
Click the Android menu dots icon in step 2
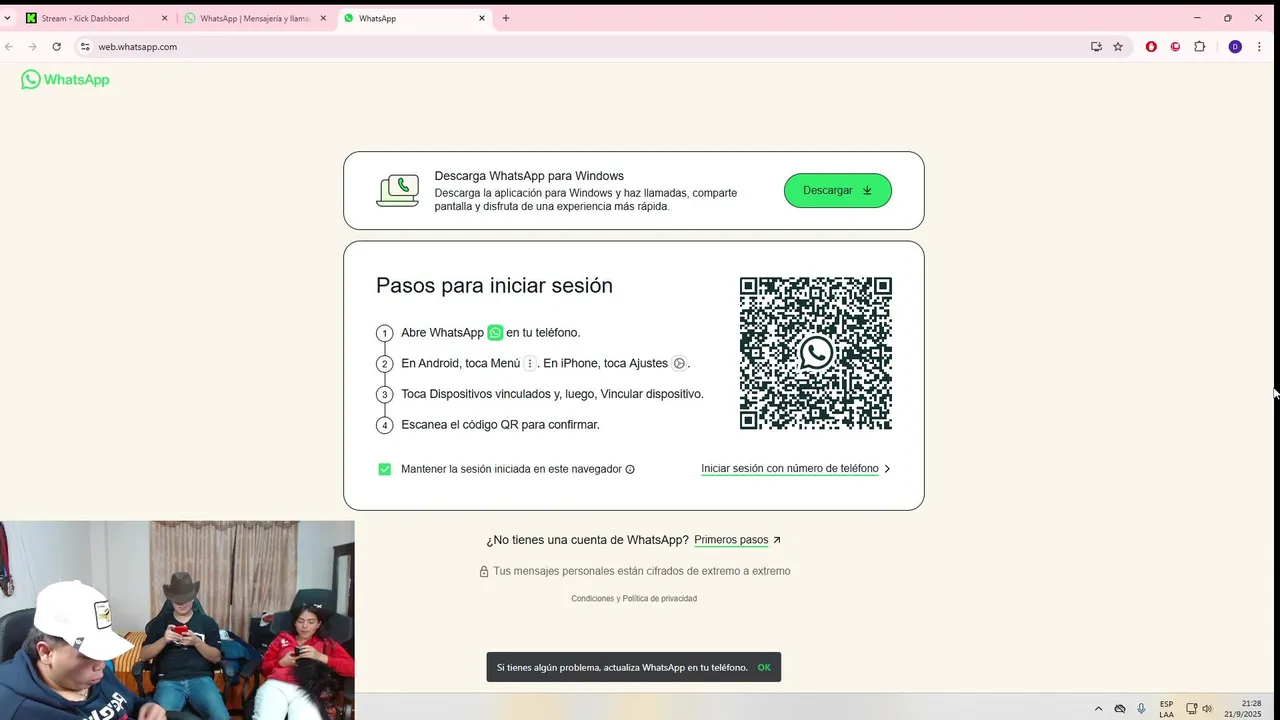[x=530, y=364]
